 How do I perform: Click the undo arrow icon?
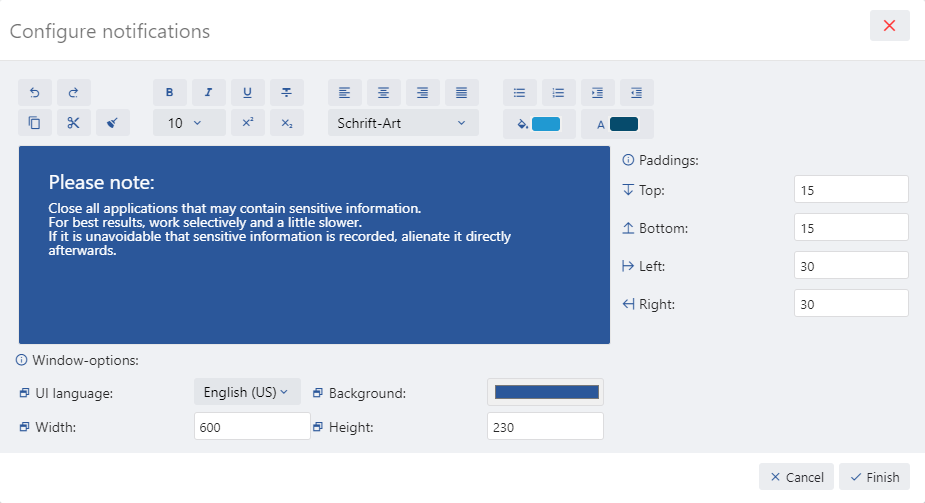tap(35, 93)
